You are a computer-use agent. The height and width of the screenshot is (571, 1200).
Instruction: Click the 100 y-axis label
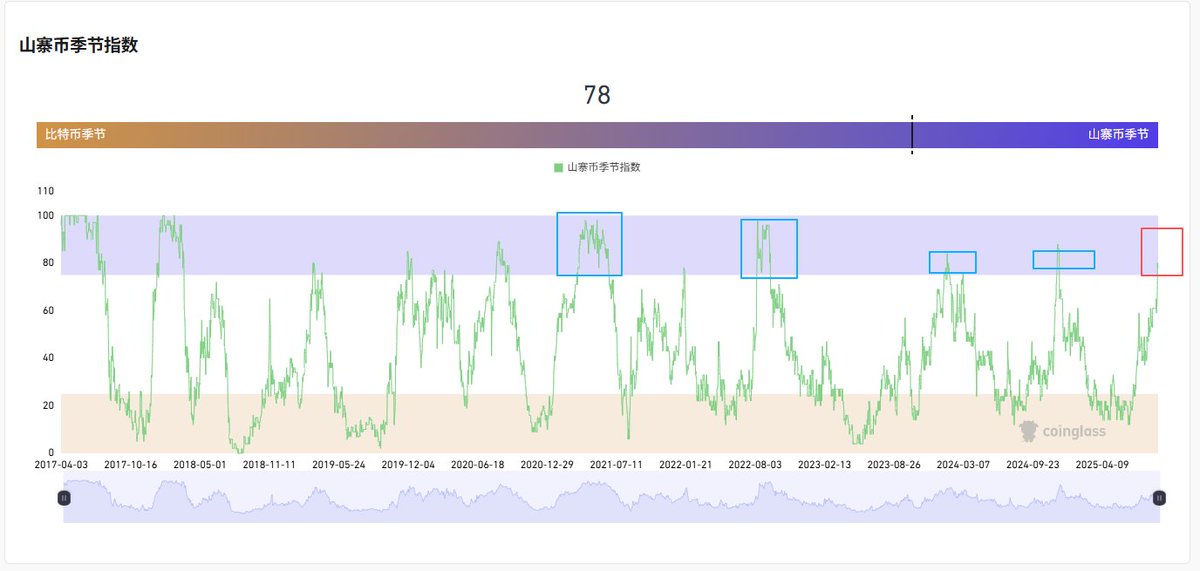(46, 215)
